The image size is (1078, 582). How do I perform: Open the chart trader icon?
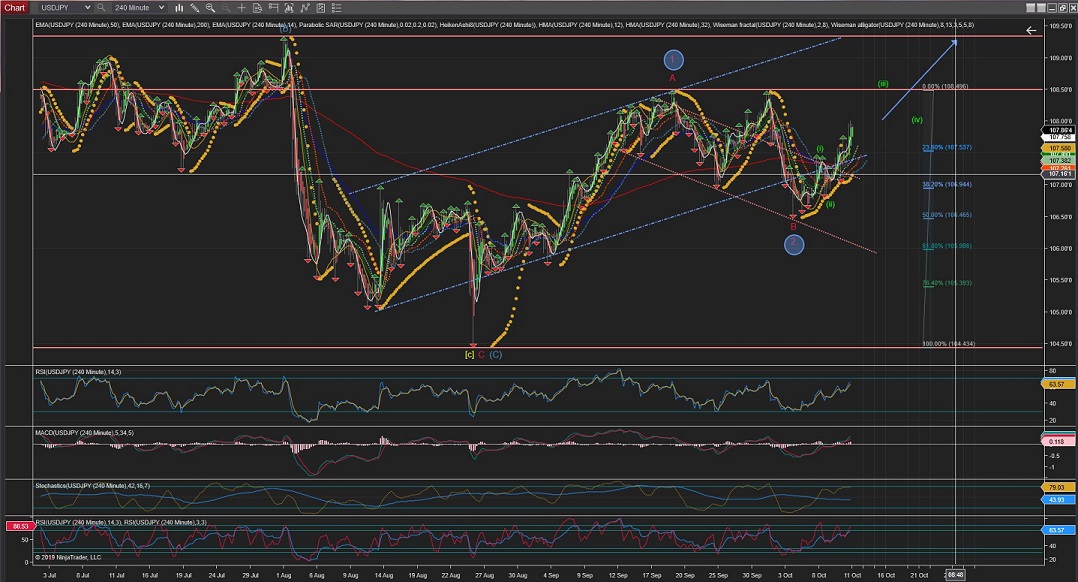(x=273, y=7)
